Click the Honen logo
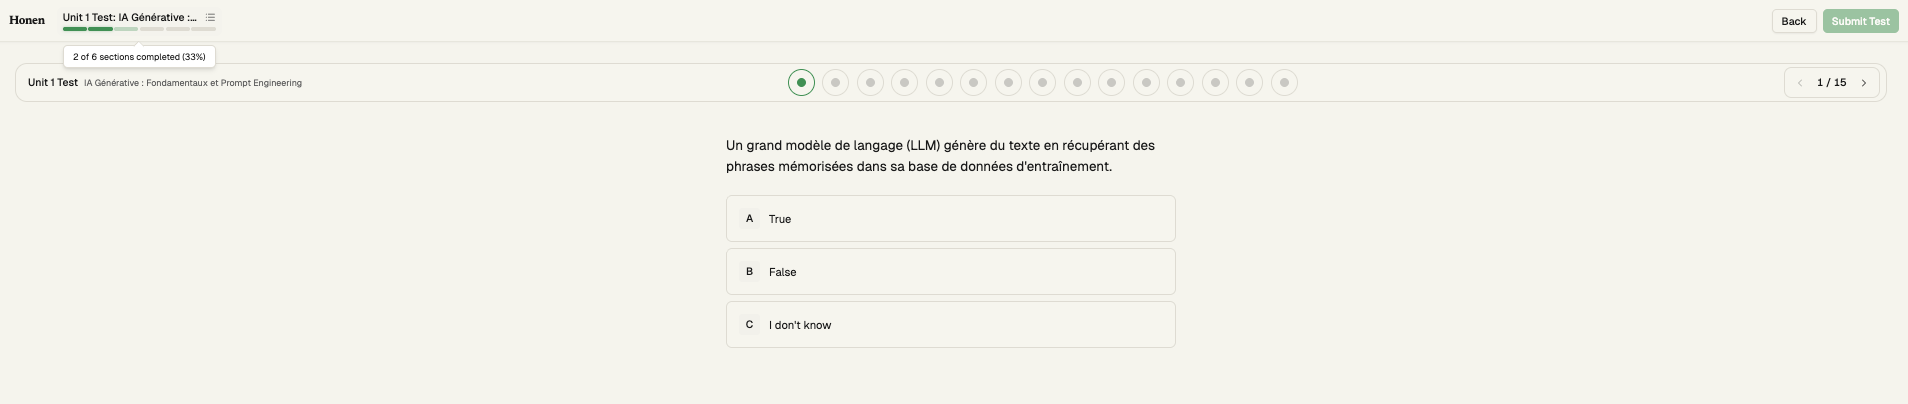The height and width of the screenshot is (404, 1908). click(27, 20)
